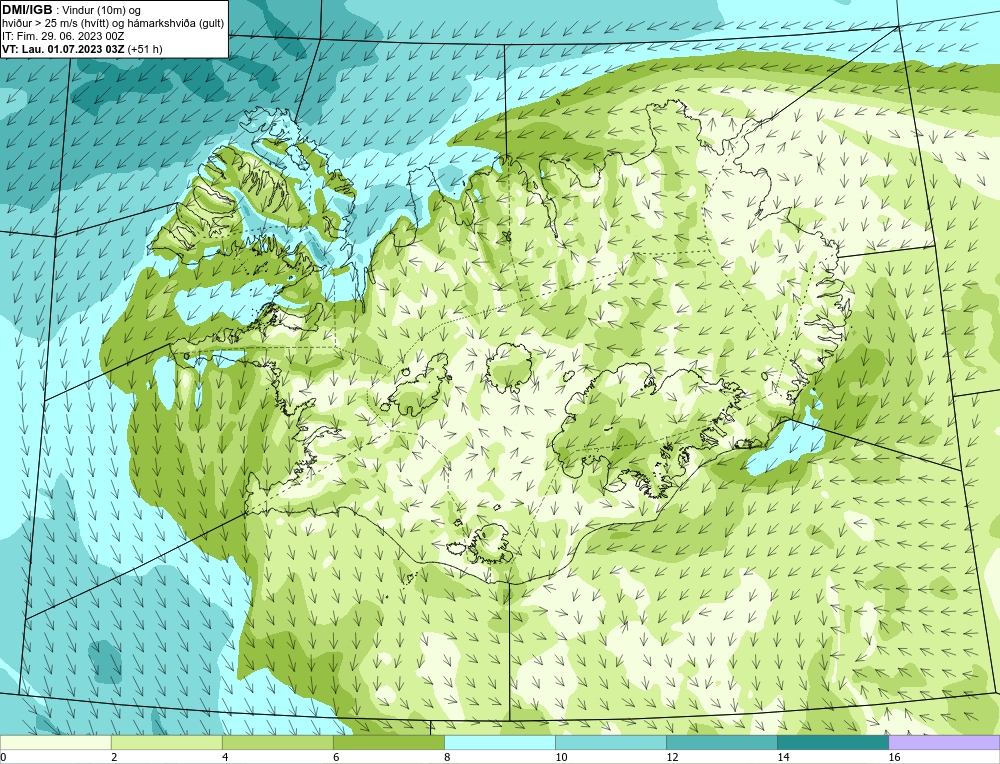Click legend scale label "16"

point(894,757)
